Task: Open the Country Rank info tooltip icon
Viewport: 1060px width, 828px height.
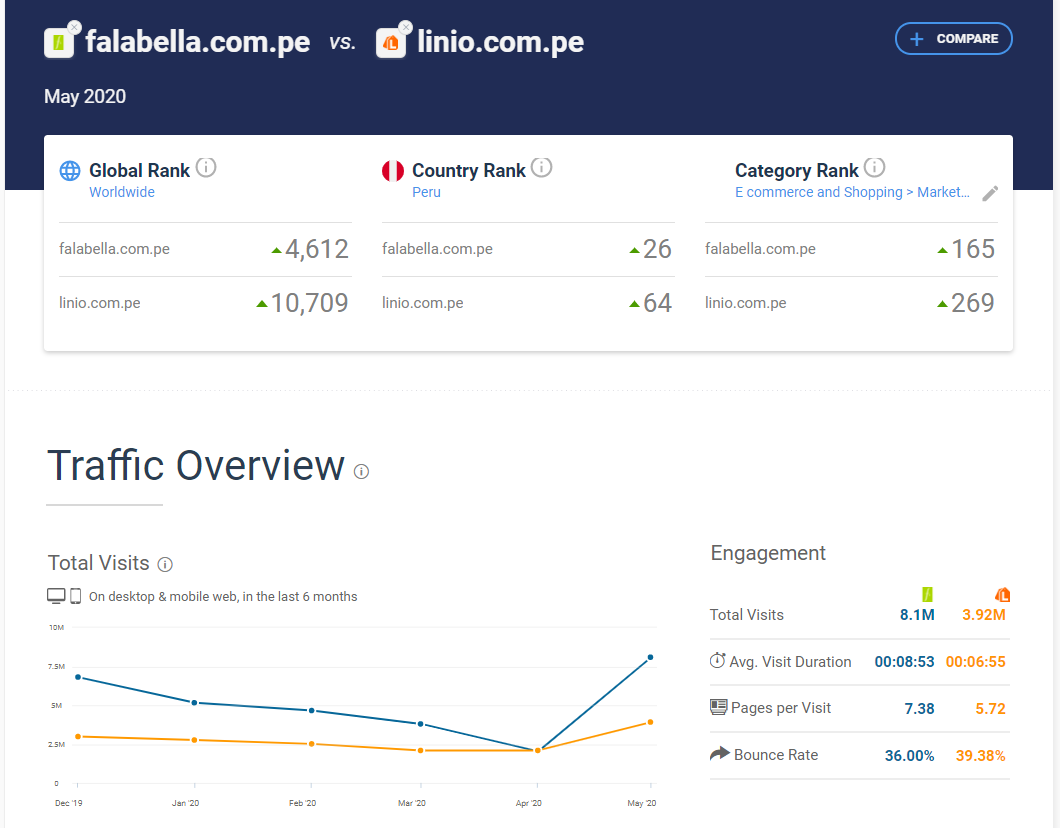Action: point(541,168)
